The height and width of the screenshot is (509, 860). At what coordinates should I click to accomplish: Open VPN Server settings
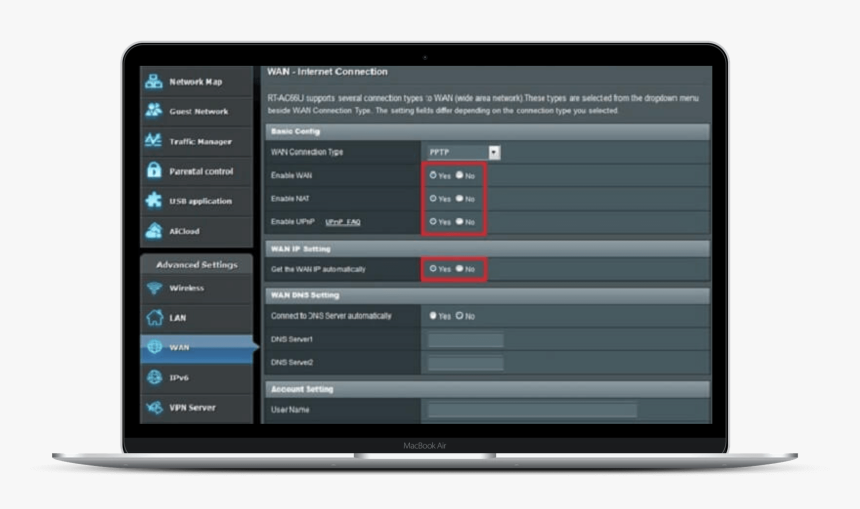point(196,408)
